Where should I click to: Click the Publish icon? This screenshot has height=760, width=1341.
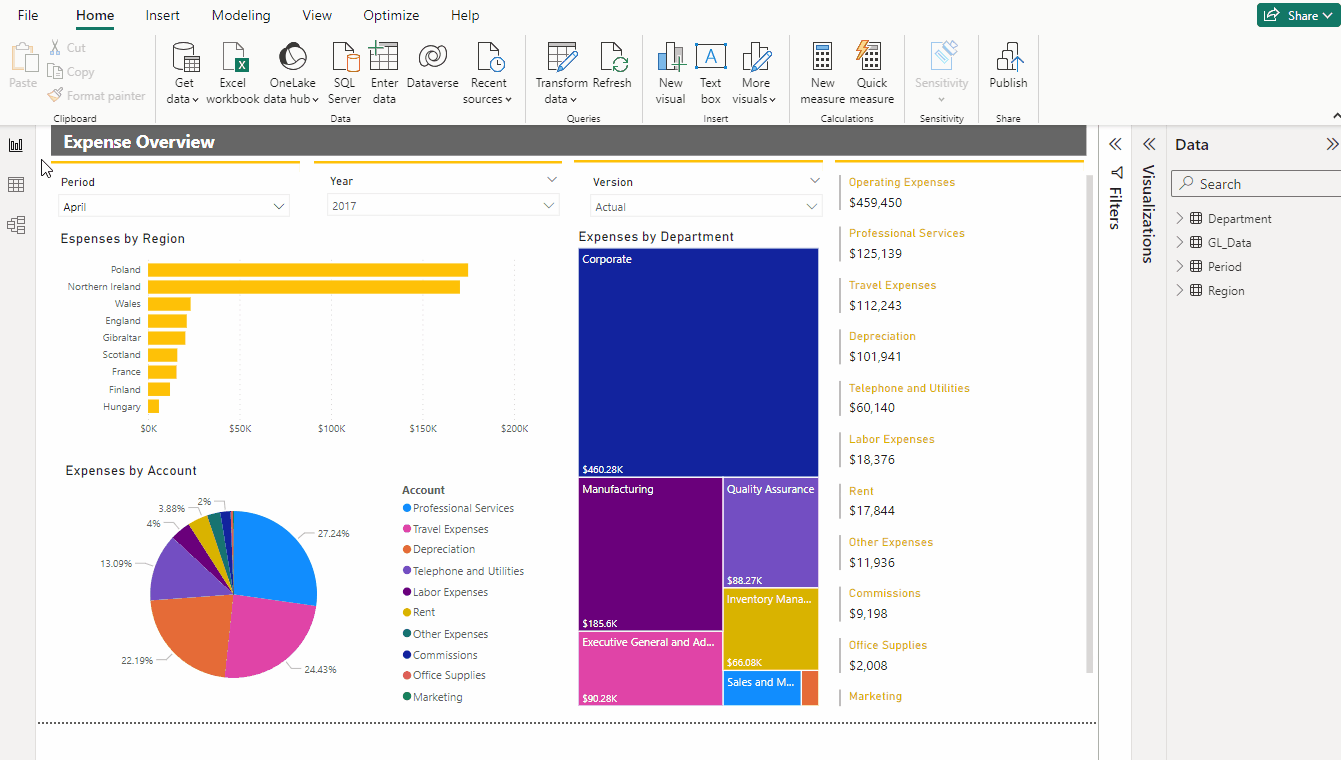click(x=1008, y=57)
